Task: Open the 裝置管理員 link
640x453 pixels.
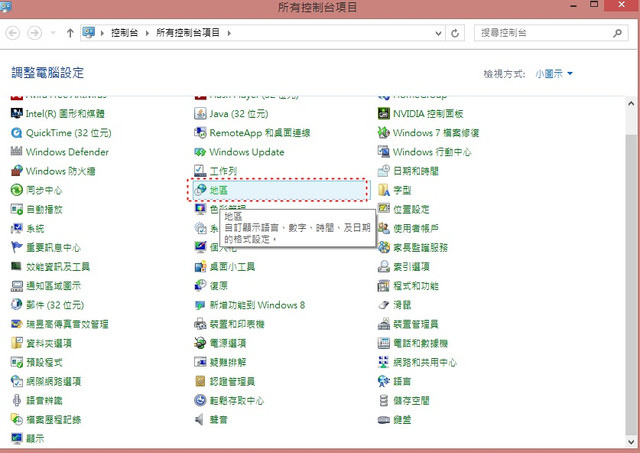Action: pos(416,324)
